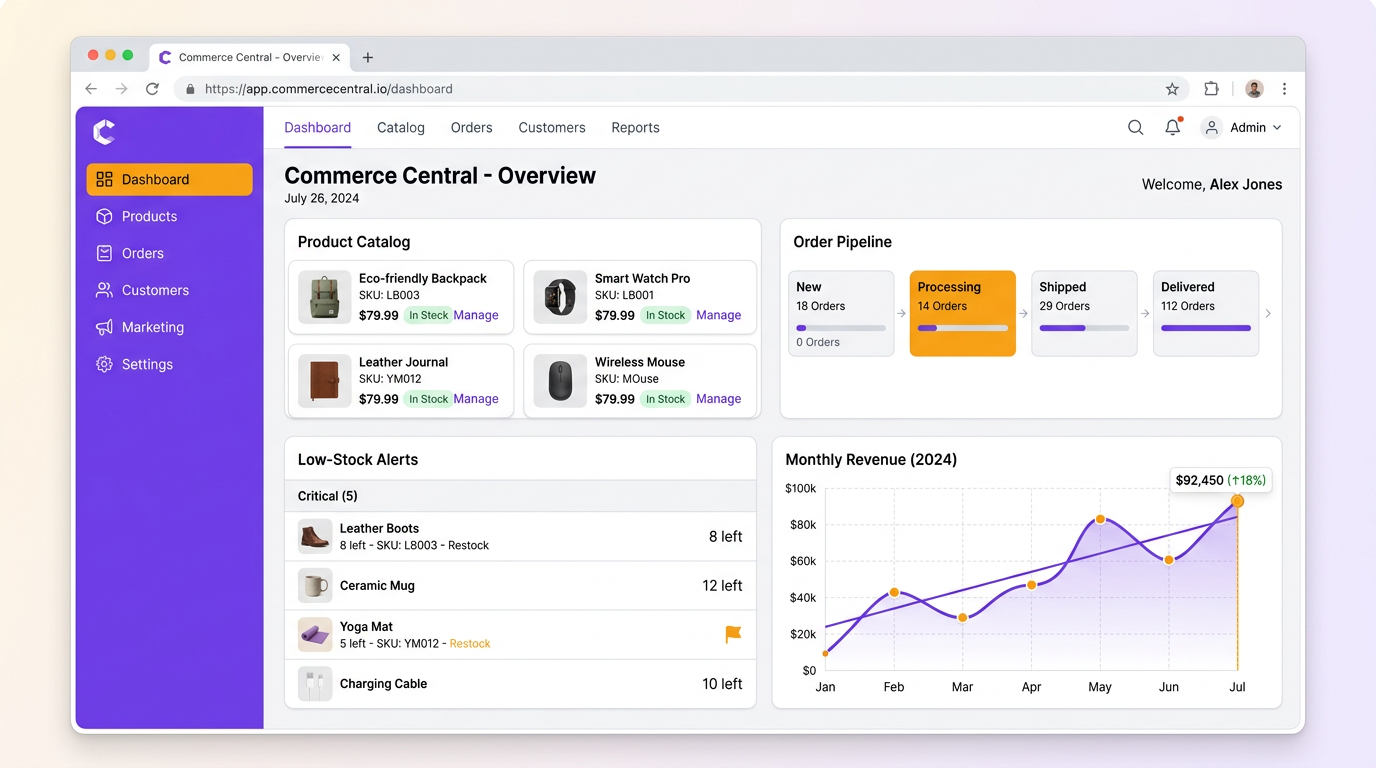Select the Processing orders stage card
The width and height of the screenshot is (1376, 768).
click(x=962, y=313)
